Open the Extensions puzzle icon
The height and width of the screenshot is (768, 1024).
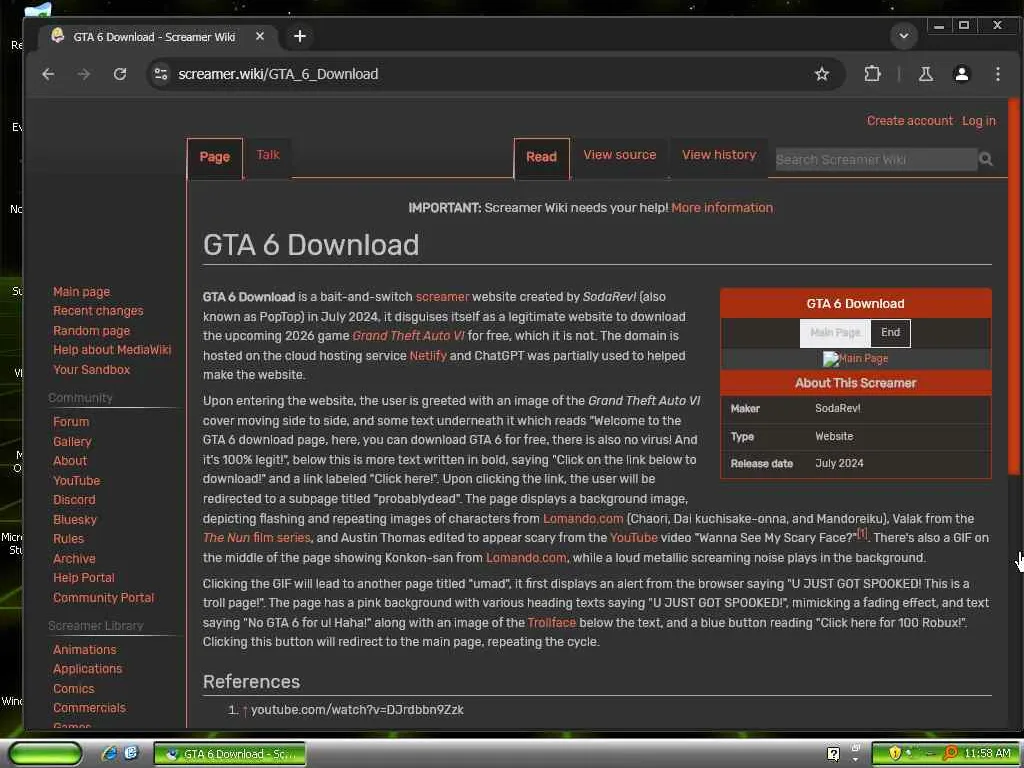pyautogui.click(x=872, y=74)
